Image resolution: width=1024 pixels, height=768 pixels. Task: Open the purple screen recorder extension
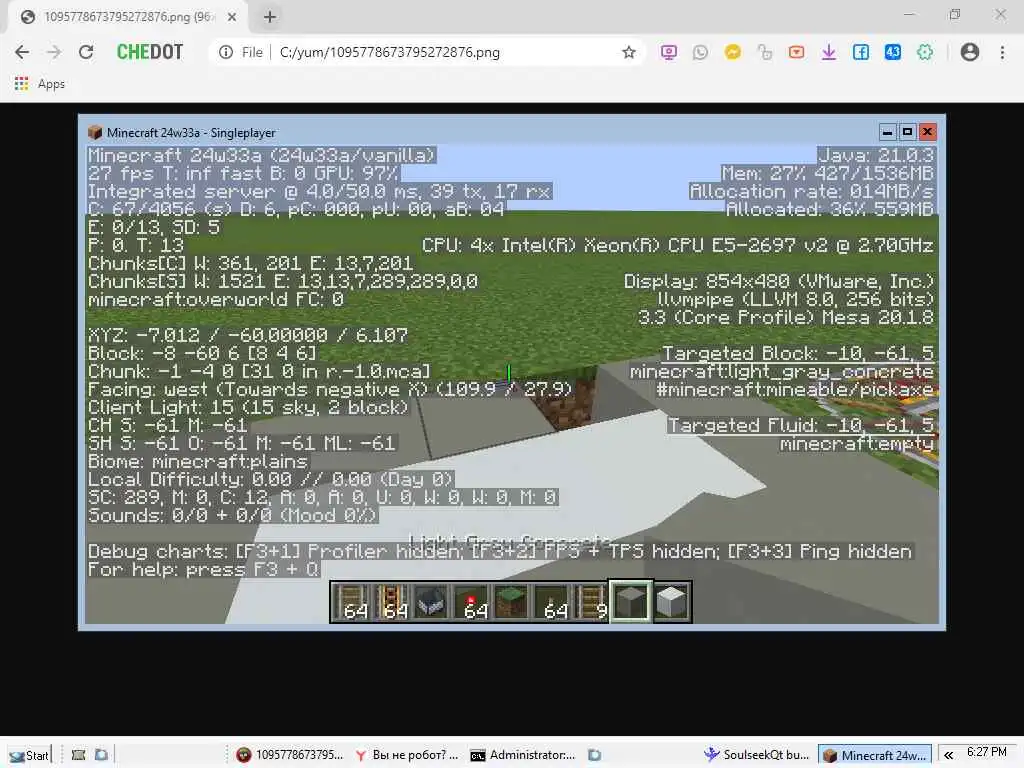click(668, 52)
